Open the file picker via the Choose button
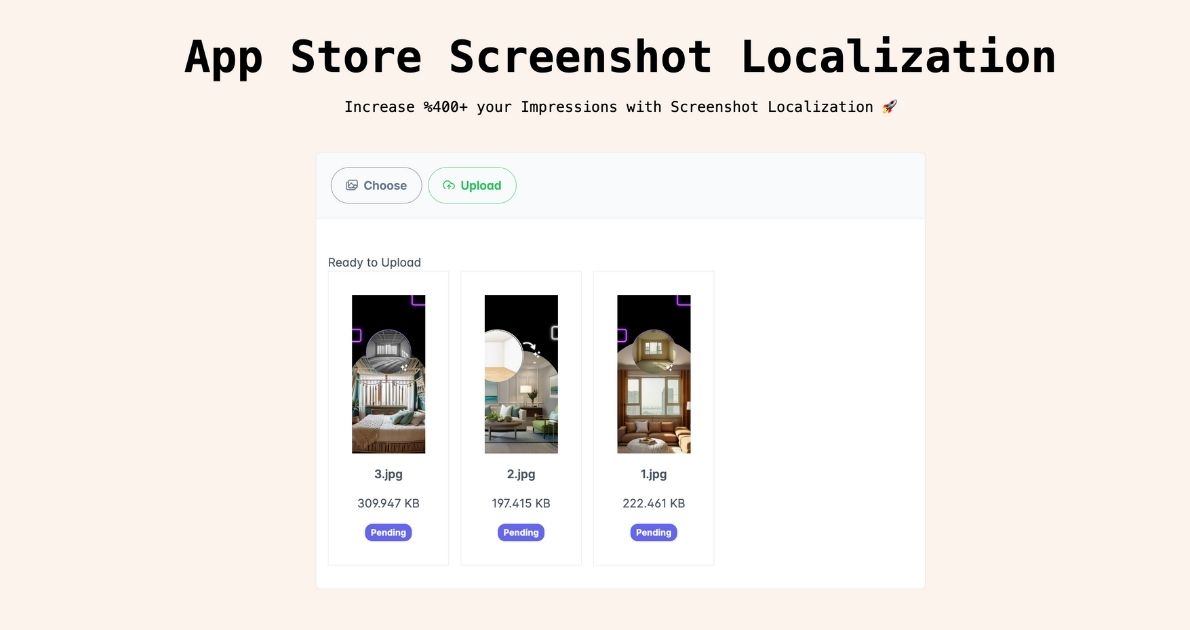This screenshot has height=630, width=1190. coord(376,185)
